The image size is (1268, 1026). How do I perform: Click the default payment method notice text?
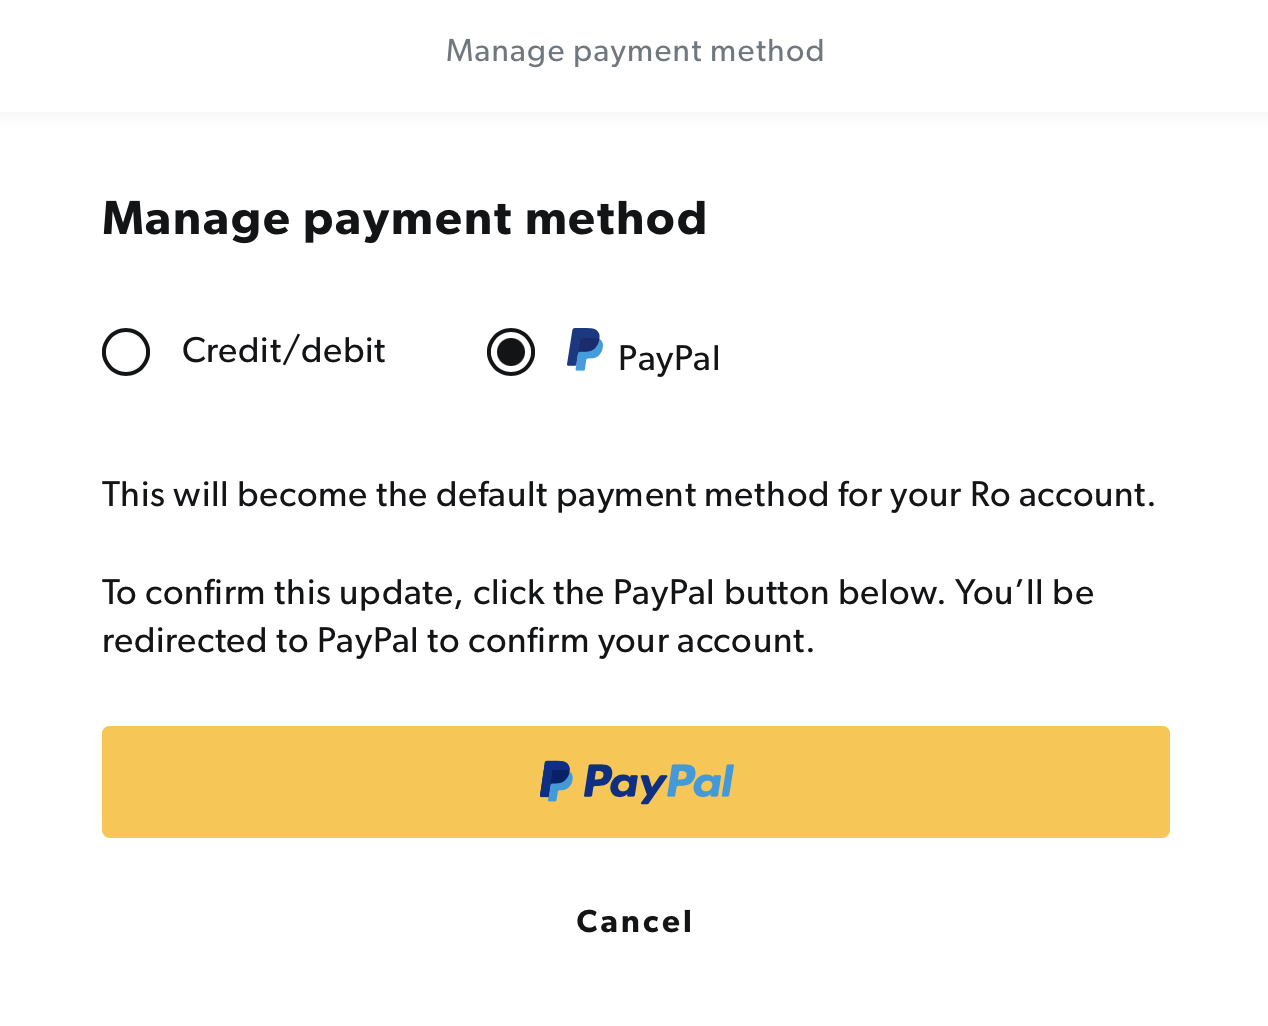point(629,495)
